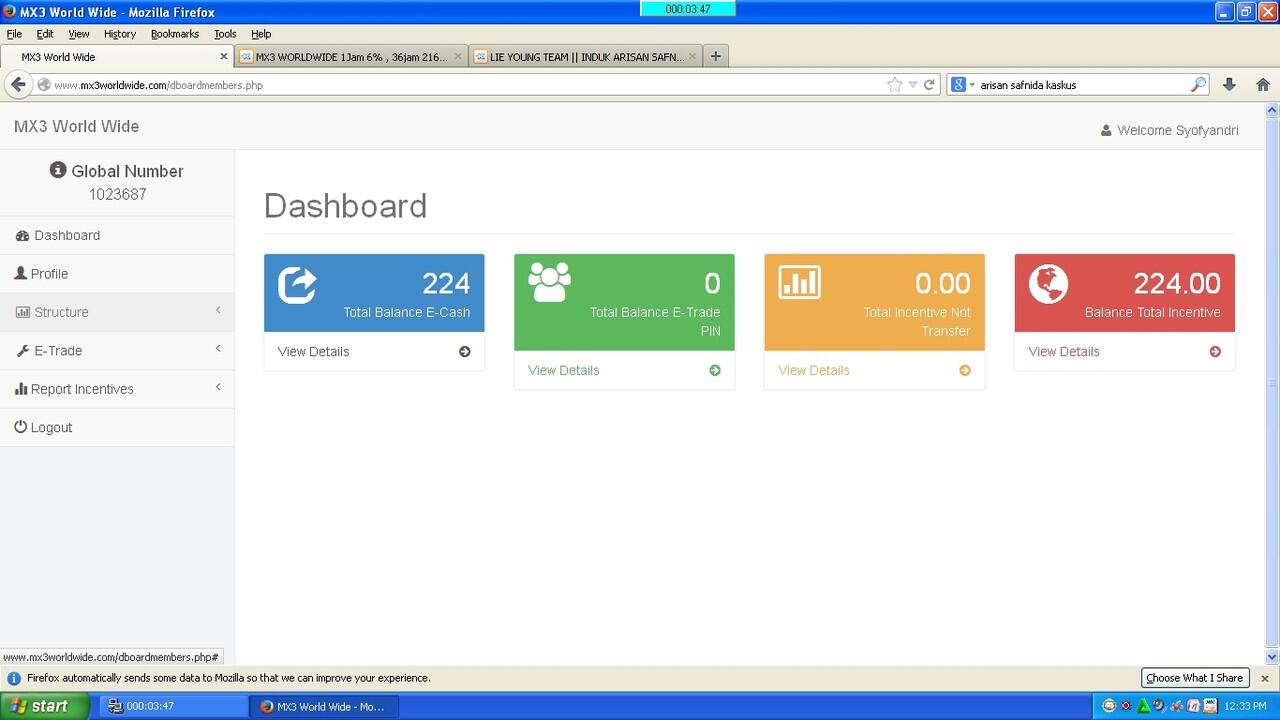
Task: Expand the Report Incentives sidebar menu
Action: point(117,389)
